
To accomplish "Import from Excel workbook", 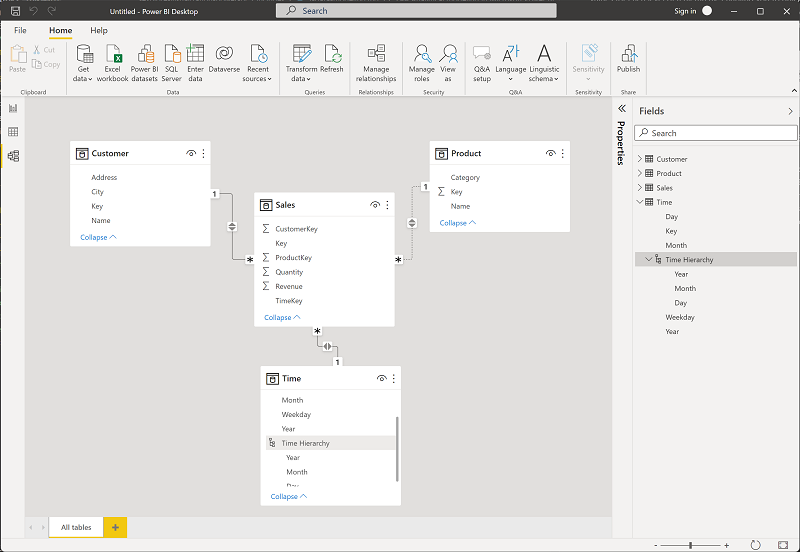I will point(112,63).
